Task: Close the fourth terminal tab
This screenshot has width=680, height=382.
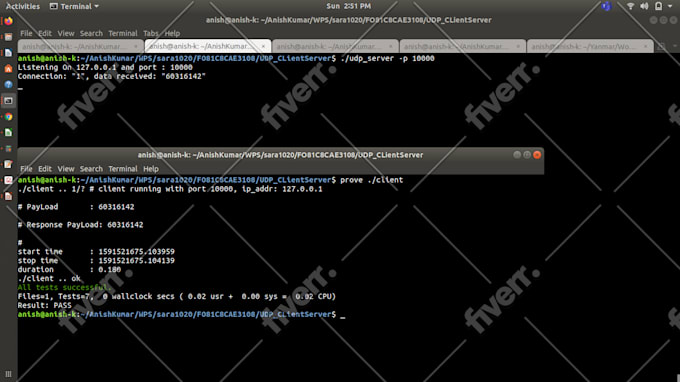Action: [518, 46]
